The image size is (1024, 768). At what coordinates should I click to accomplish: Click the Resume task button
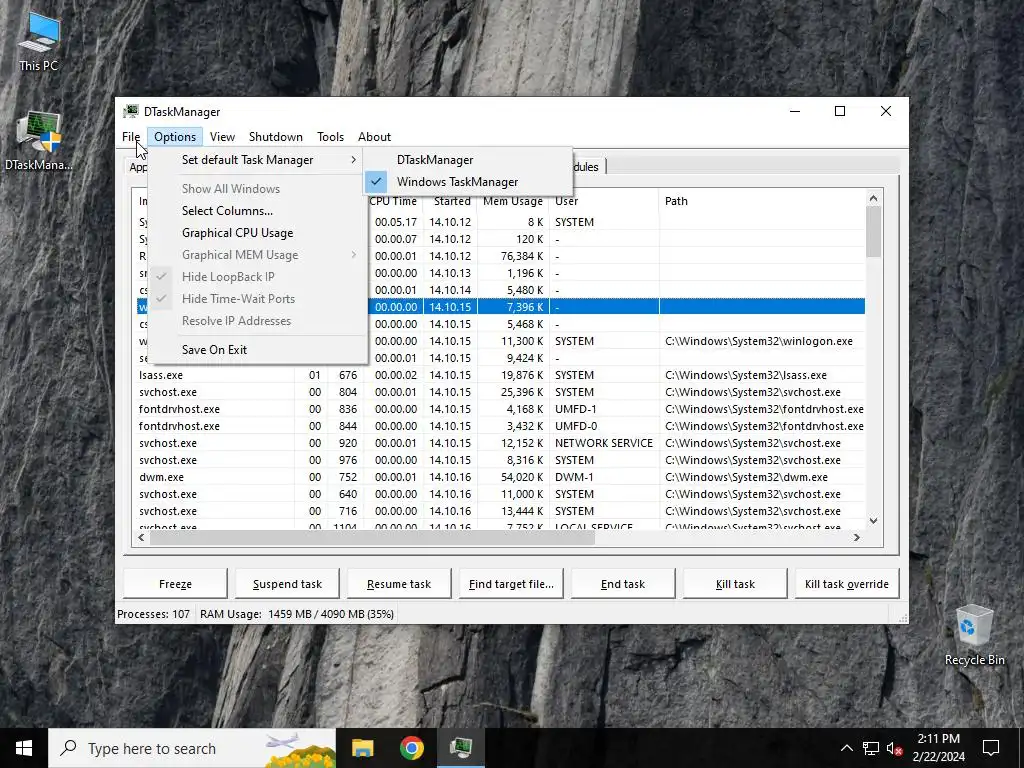point(399,584)
